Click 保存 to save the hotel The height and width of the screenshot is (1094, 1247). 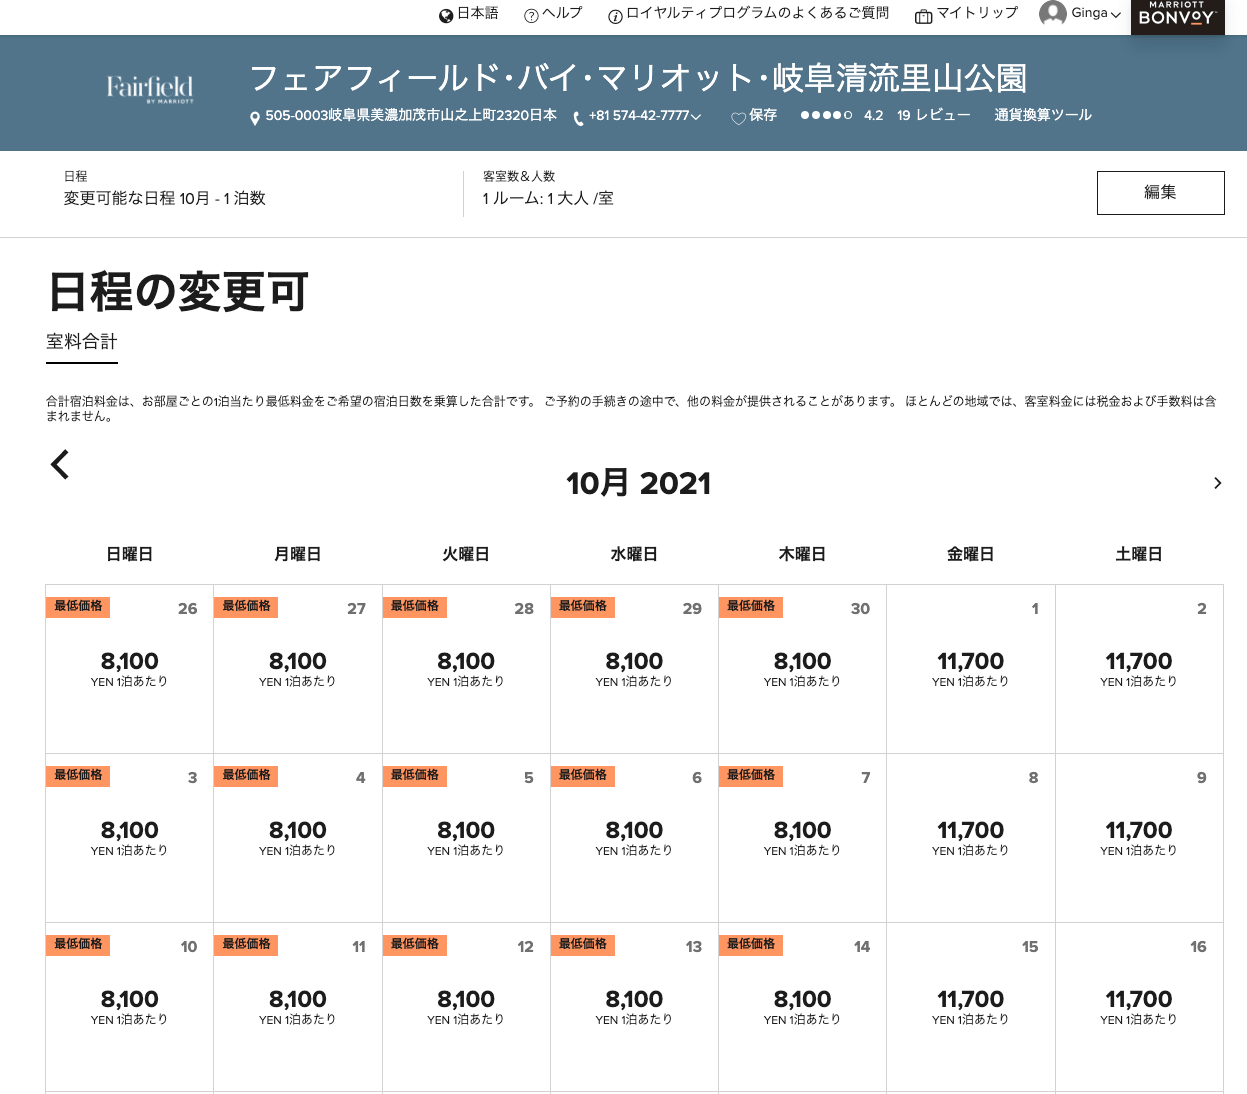click(763, 115)
